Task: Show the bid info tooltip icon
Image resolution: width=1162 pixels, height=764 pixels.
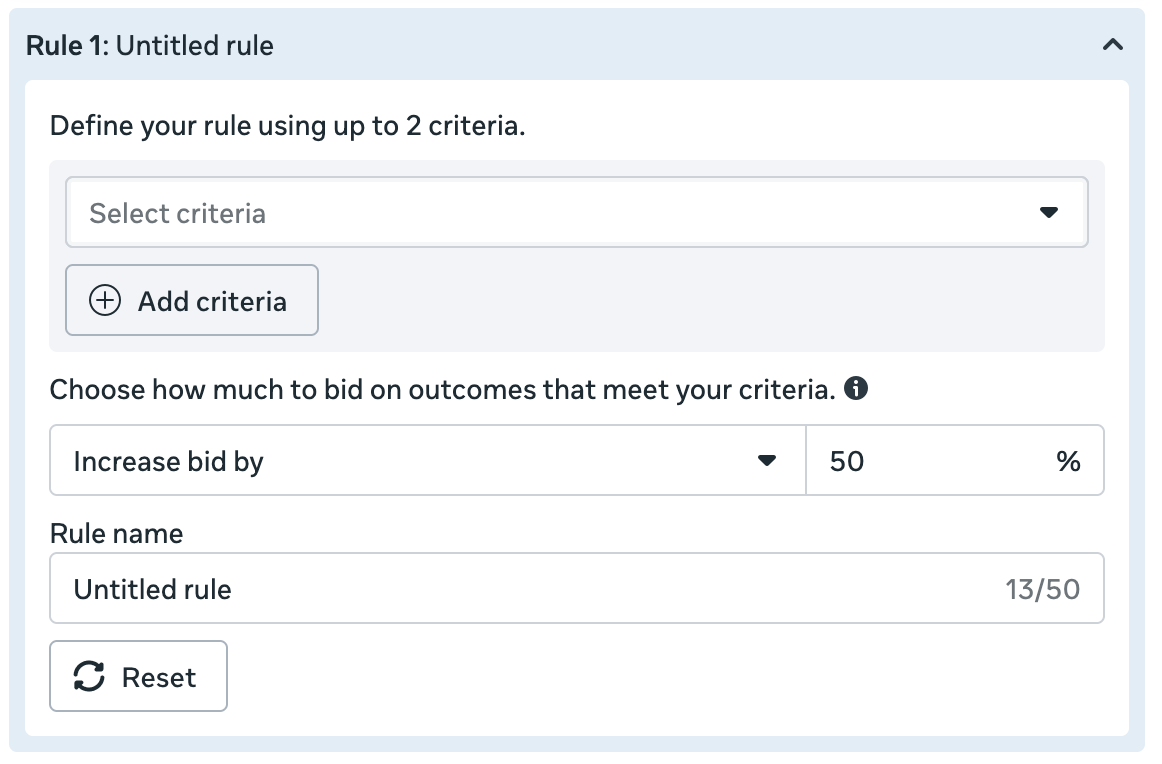Action: [855, 389]
